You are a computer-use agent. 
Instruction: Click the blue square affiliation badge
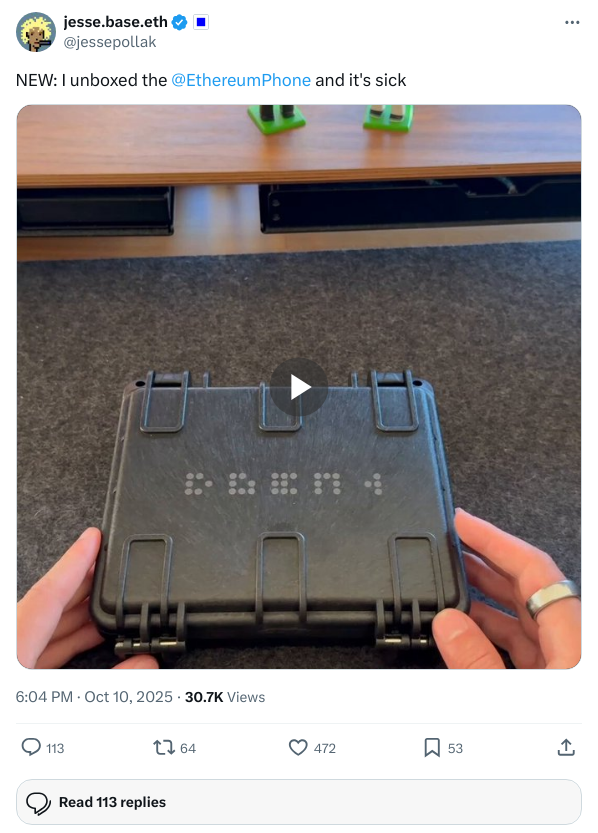[x=201, y=22]
